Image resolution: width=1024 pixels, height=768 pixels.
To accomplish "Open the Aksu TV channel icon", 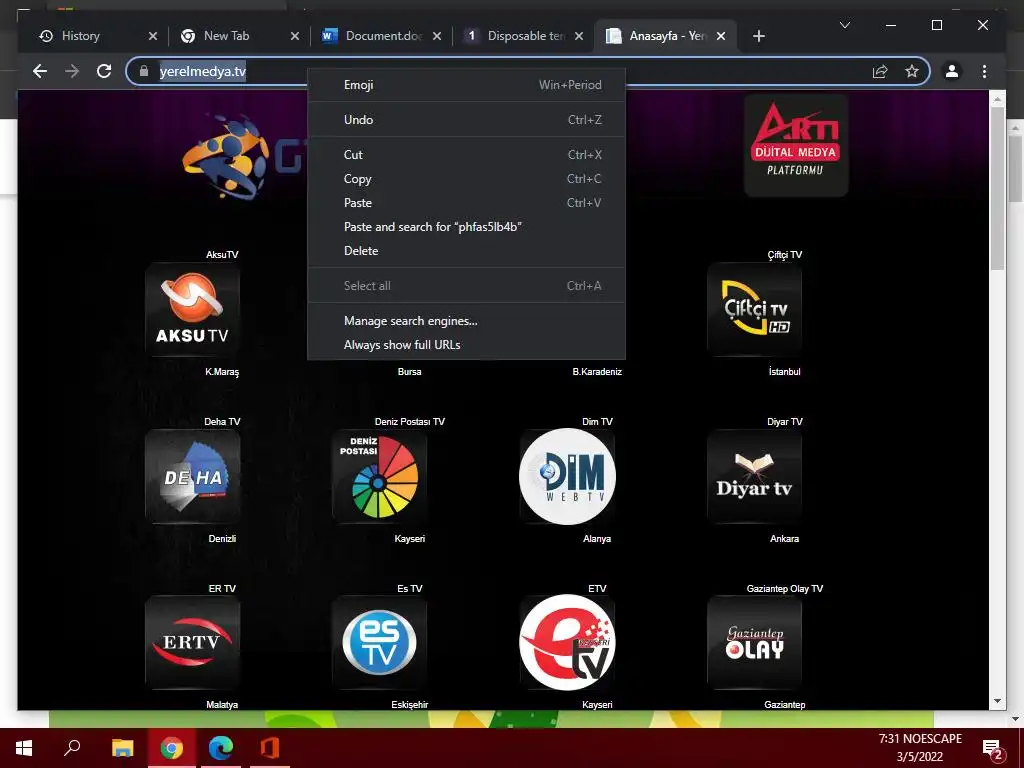I will pos(193,310).
